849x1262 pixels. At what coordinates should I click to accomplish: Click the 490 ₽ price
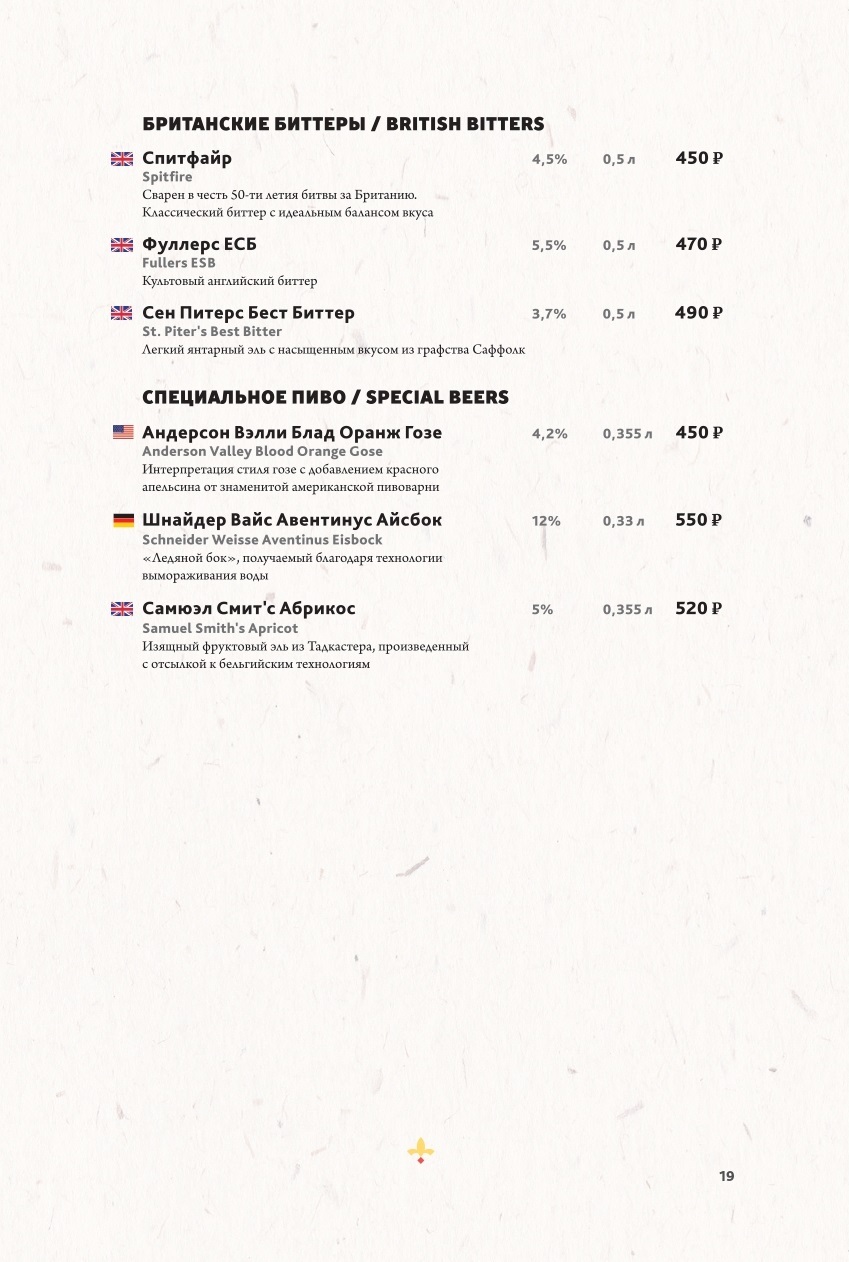coord(699,313)
